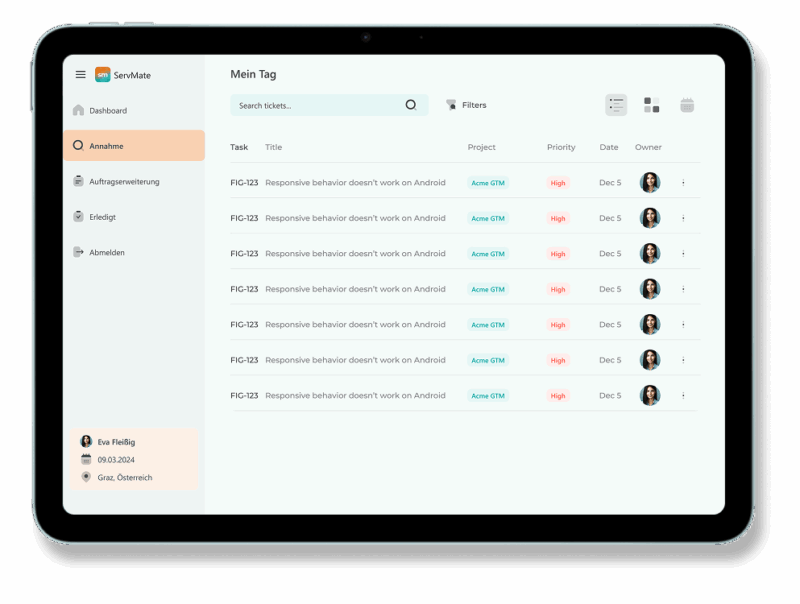This screenshot has height=604, width=800.
Task: Click the Erledigt checkmark icon
Action: pos(79,217)
